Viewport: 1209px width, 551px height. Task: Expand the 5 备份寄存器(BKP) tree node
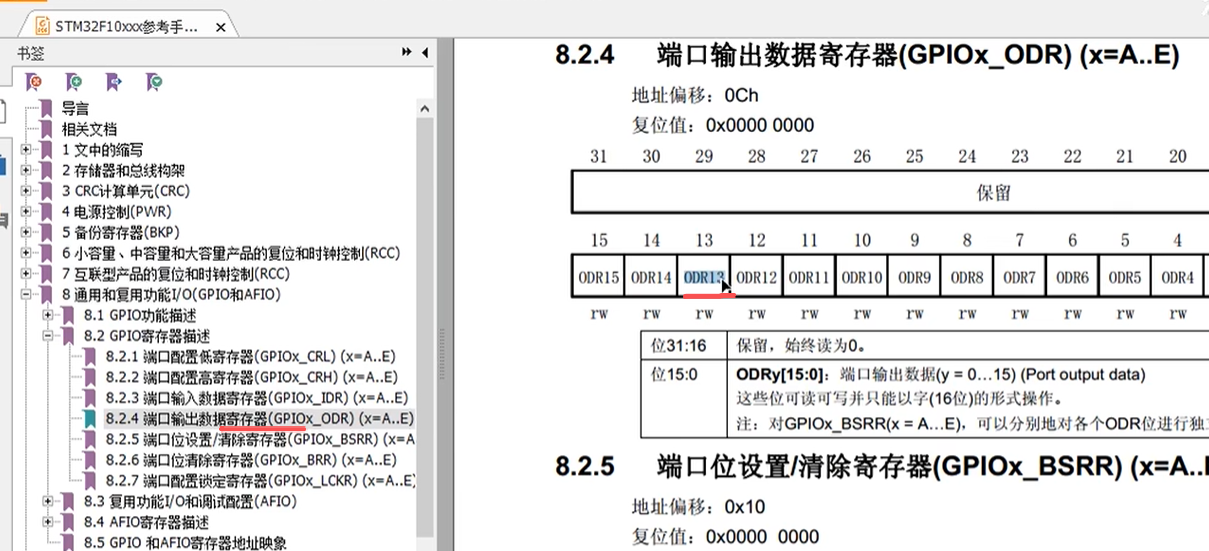click(x=26, y=232)
